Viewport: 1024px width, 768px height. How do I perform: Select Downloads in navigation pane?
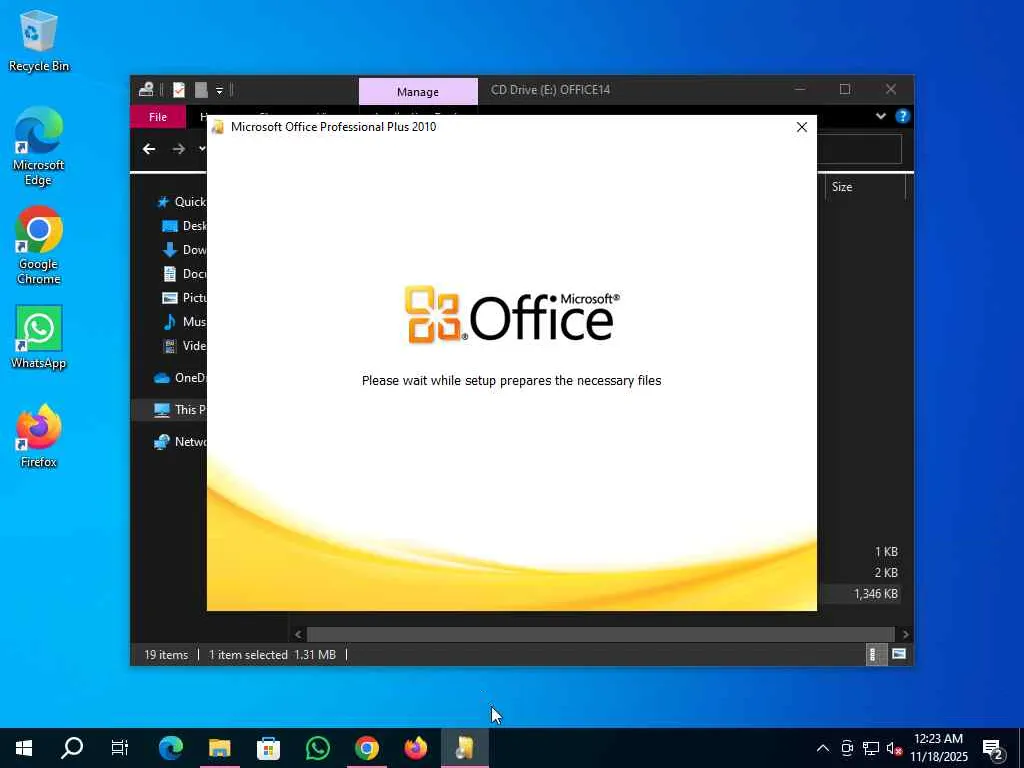point(184,250)
